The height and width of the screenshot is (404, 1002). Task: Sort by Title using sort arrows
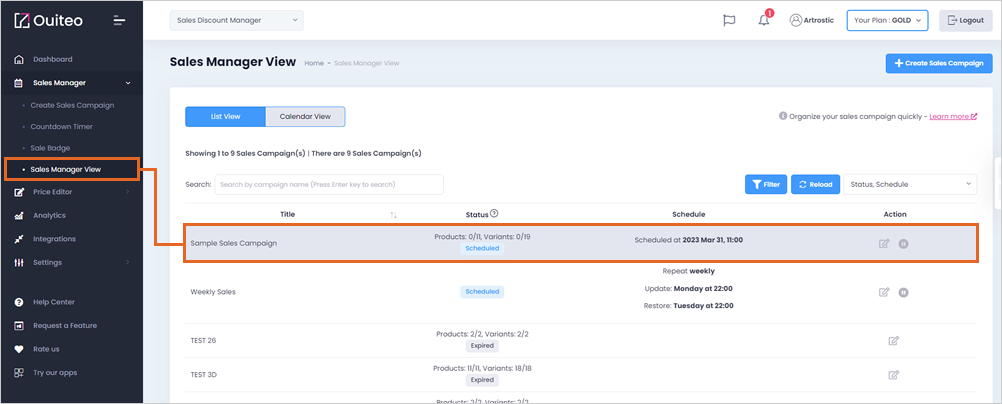click(394, 215)
